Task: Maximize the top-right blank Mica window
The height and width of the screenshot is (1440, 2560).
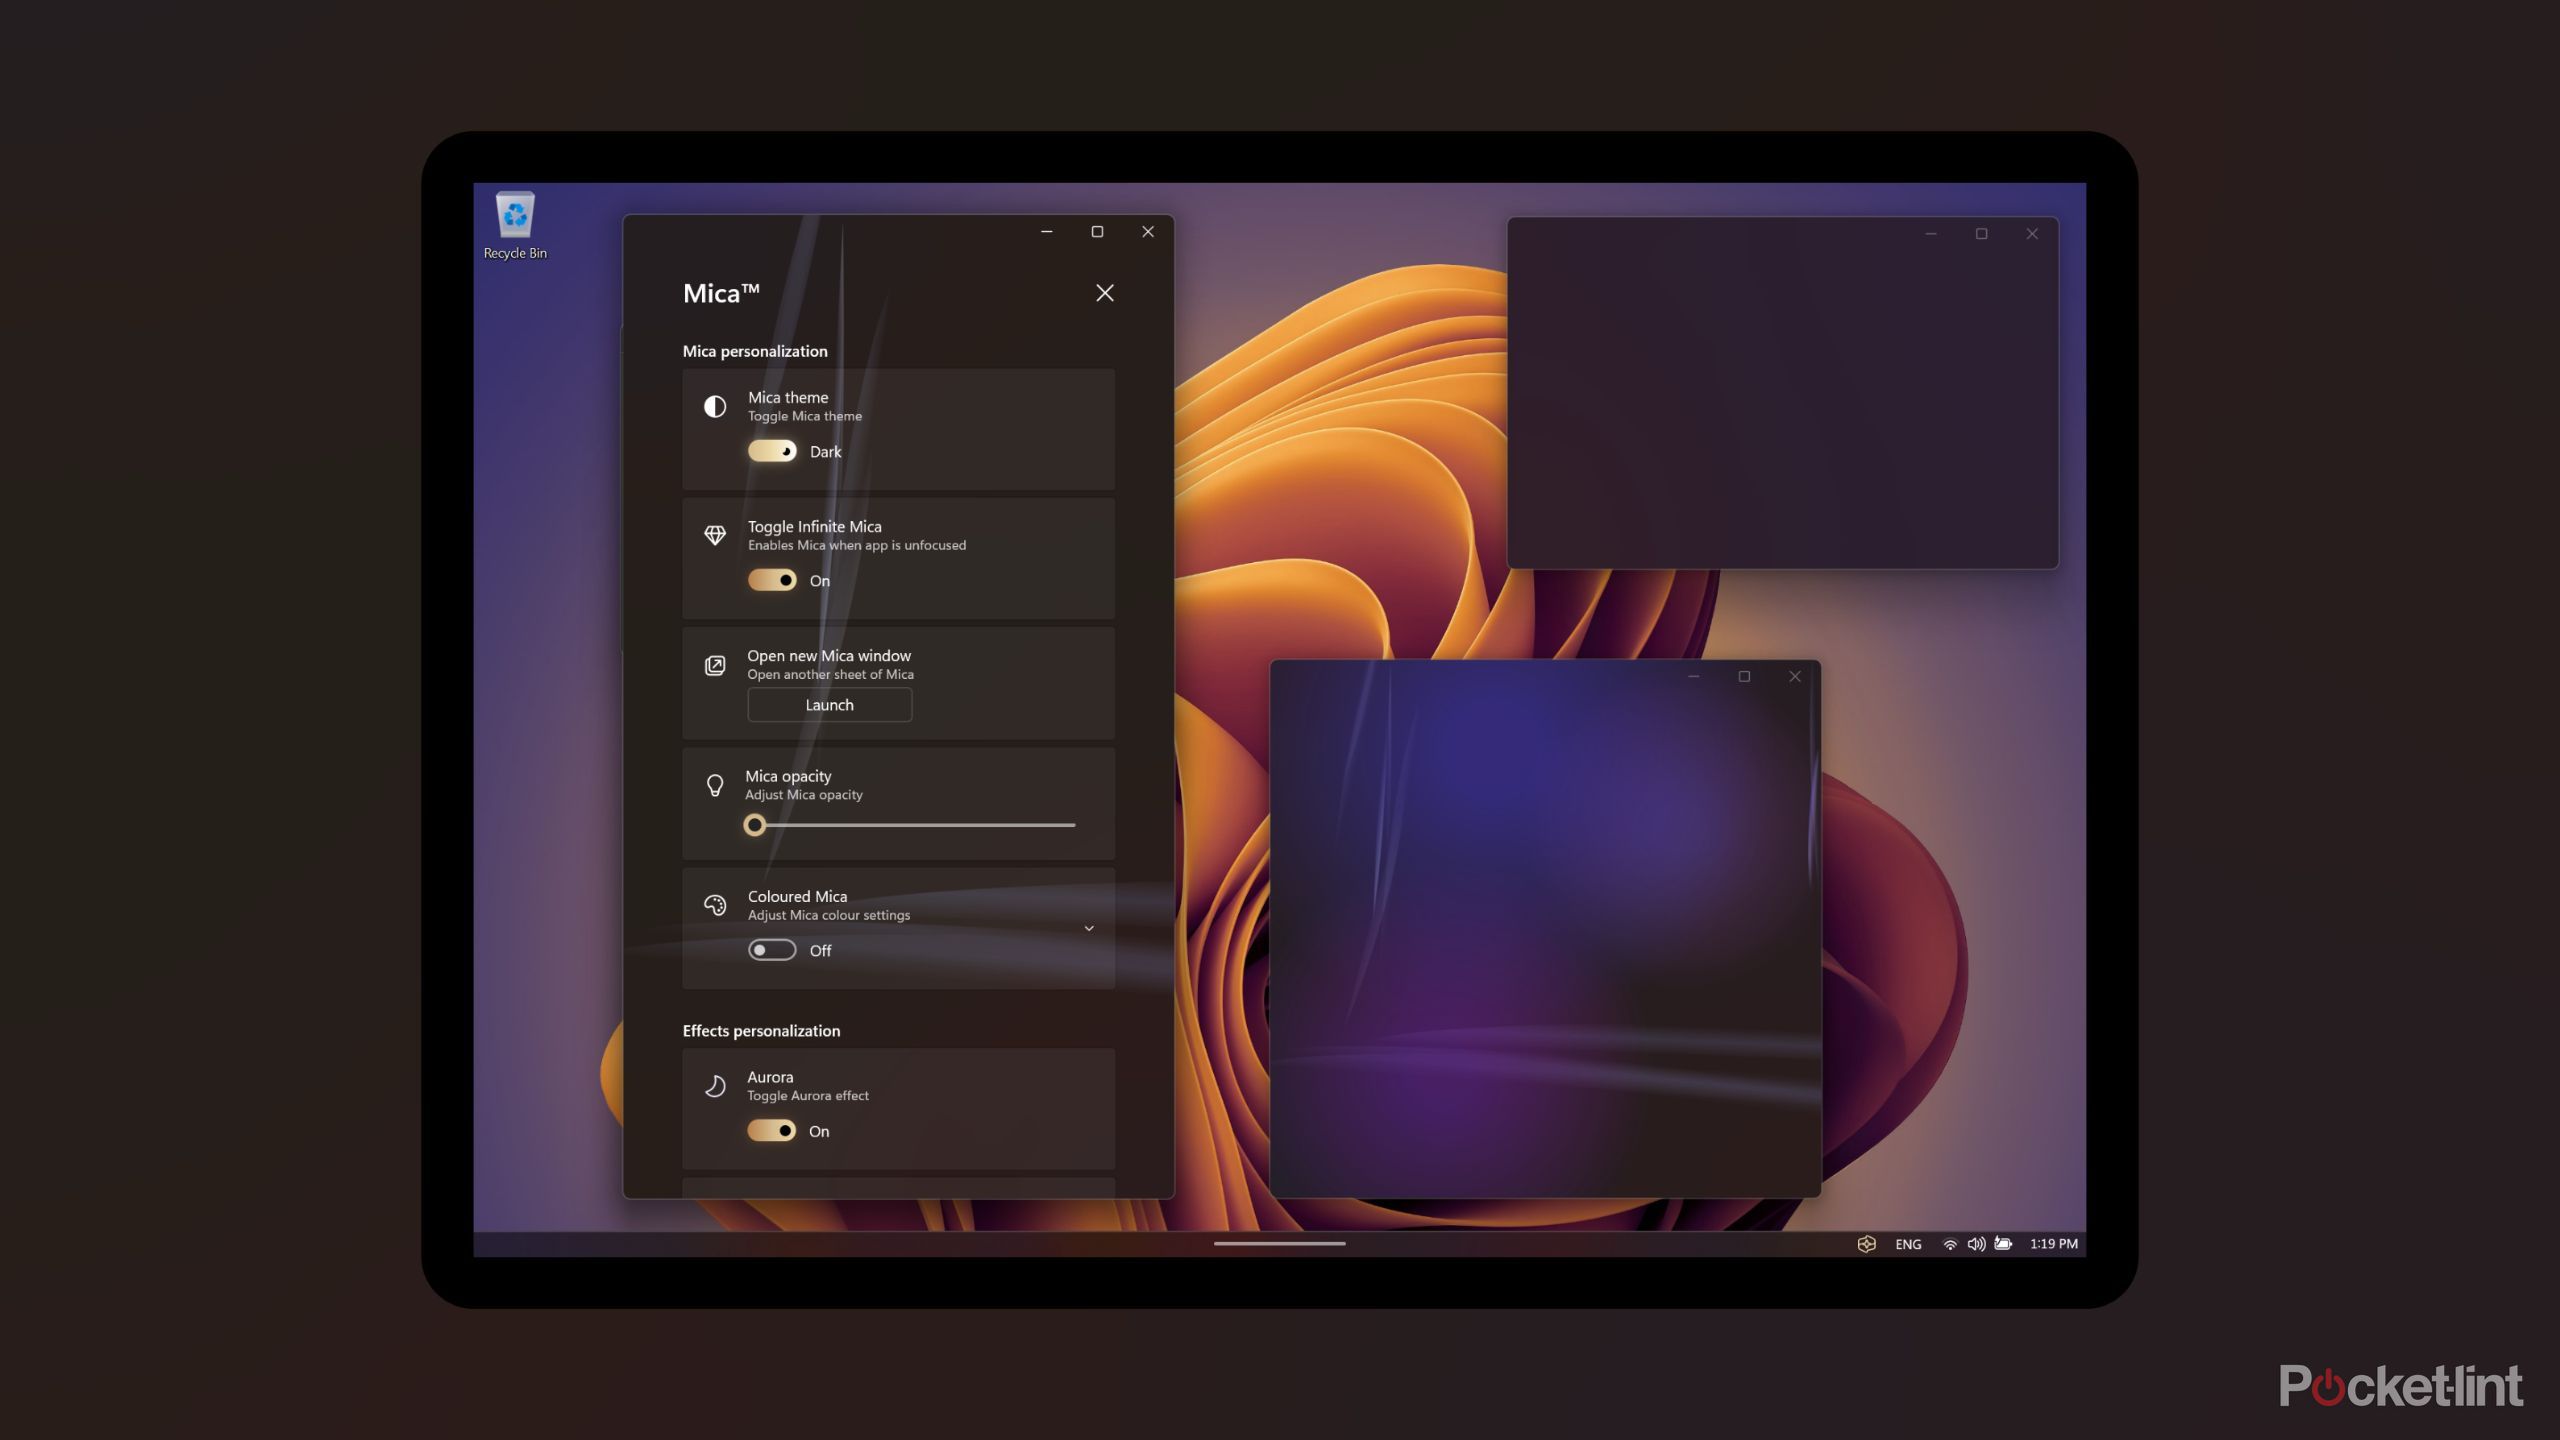Action: (x=1981, y=234)
